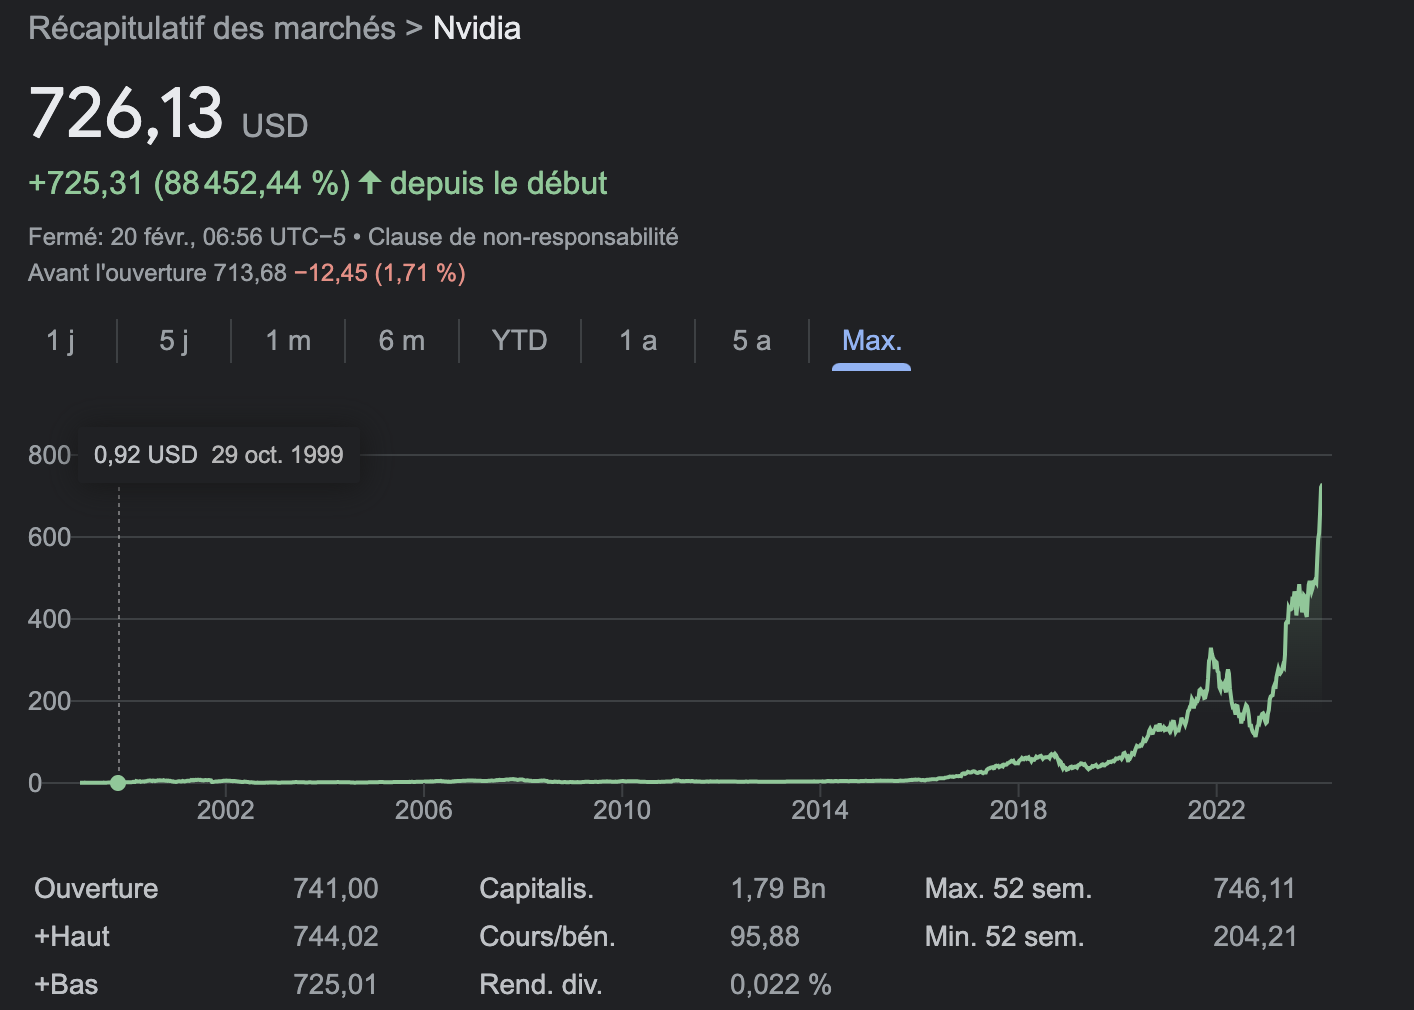Switch to the 5 j range tab
This screenshot has height=1010, width=1414.
click(174, 341)
